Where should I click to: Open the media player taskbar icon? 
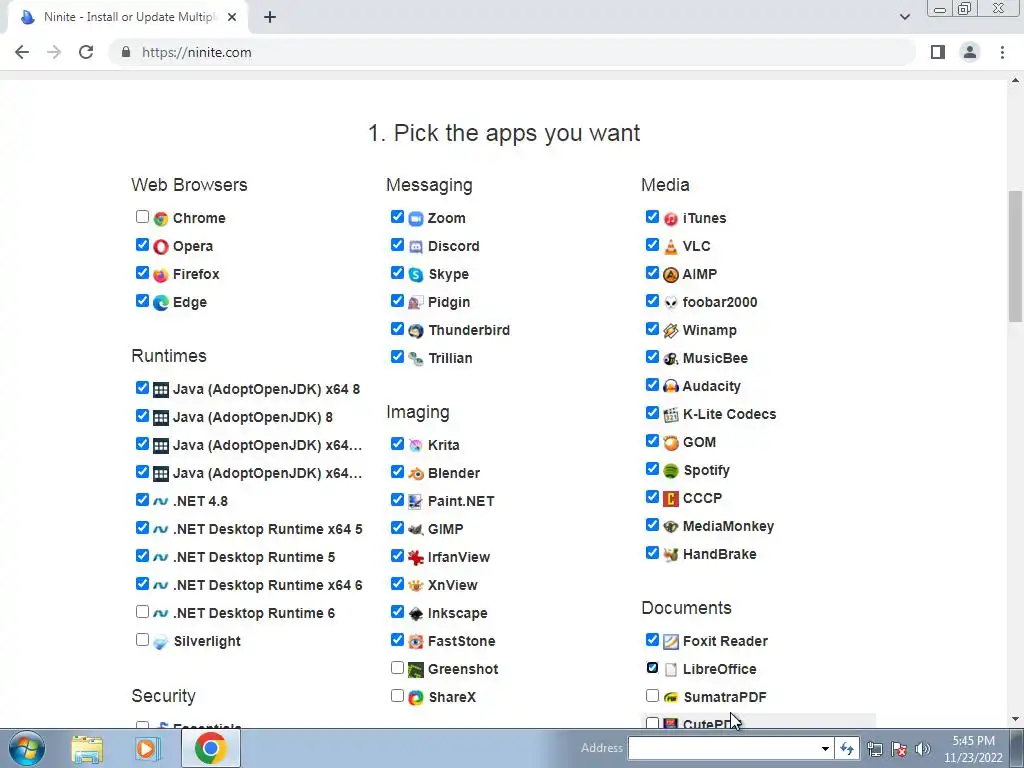[x=148, y=748]
